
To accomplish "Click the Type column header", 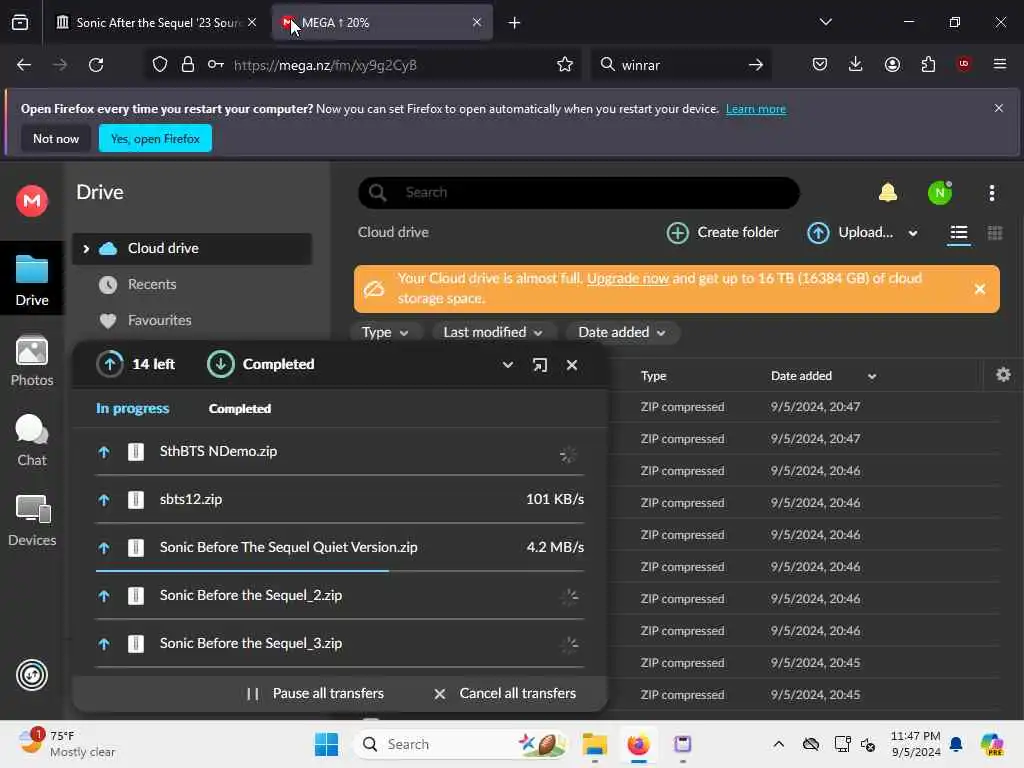I will pos(654,376).
